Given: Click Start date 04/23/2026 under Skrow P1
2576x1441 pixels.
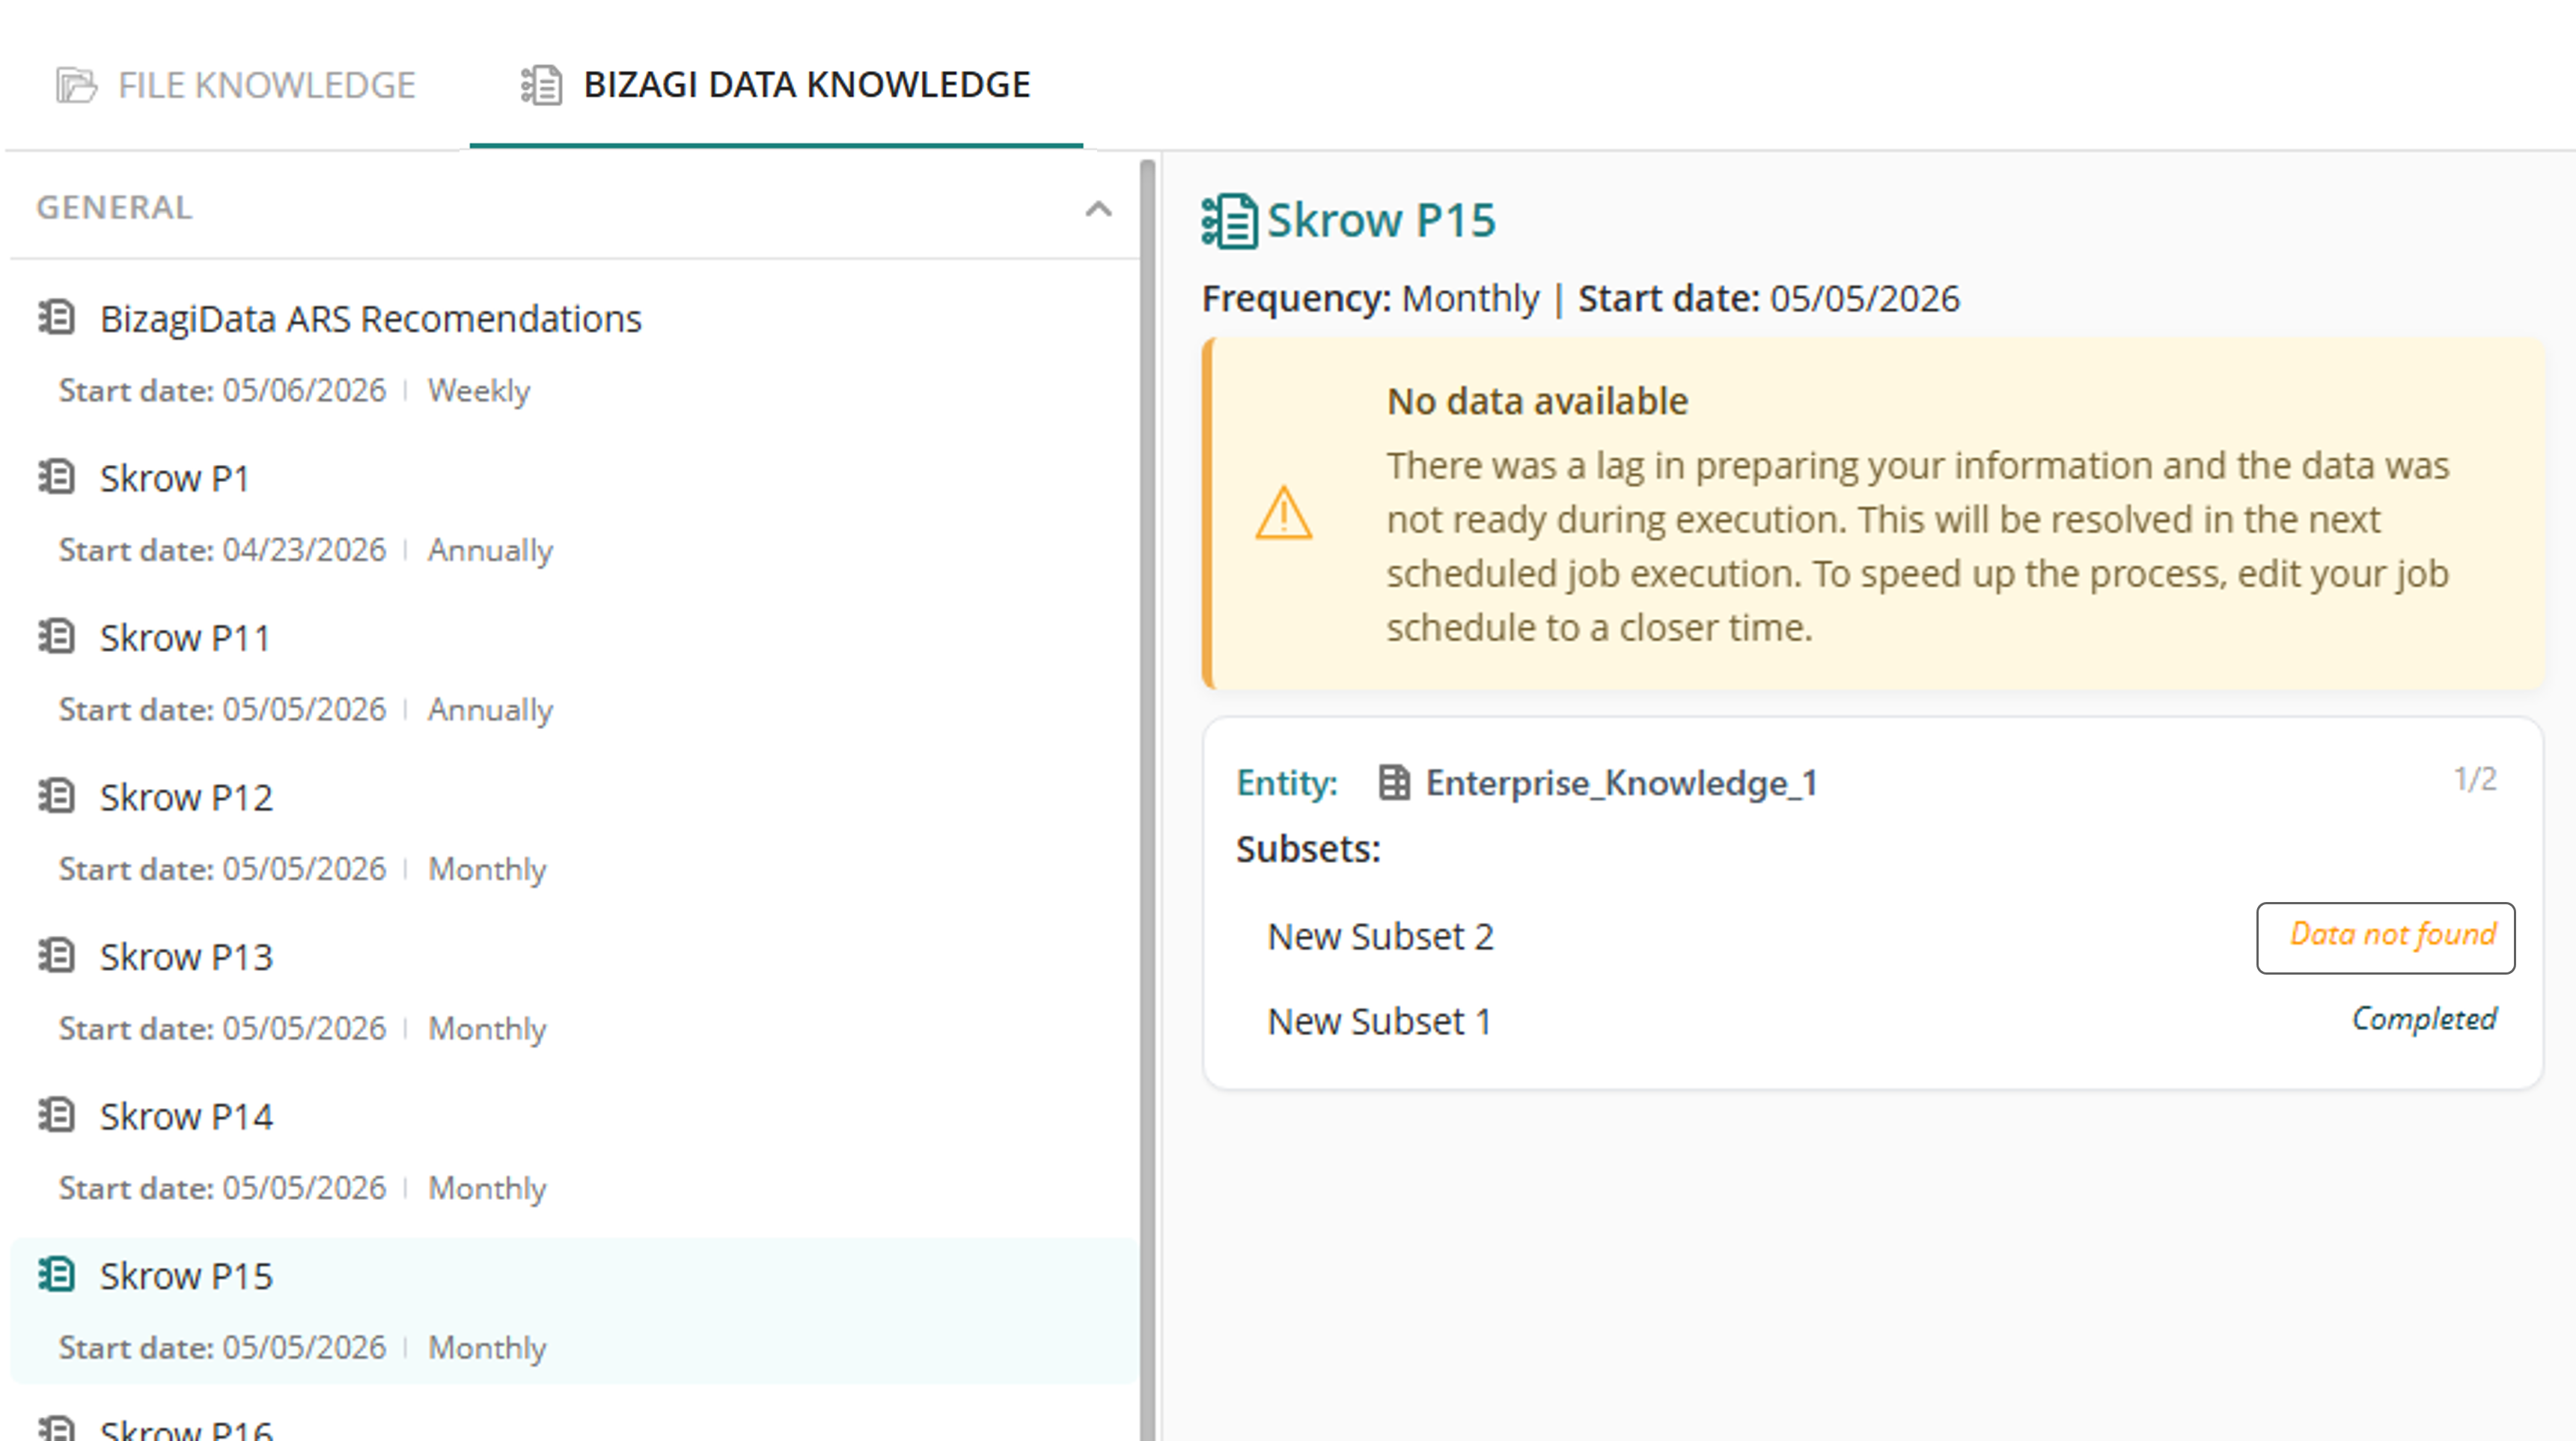Looking at the screenshot, I should click(x=222, y=550).
